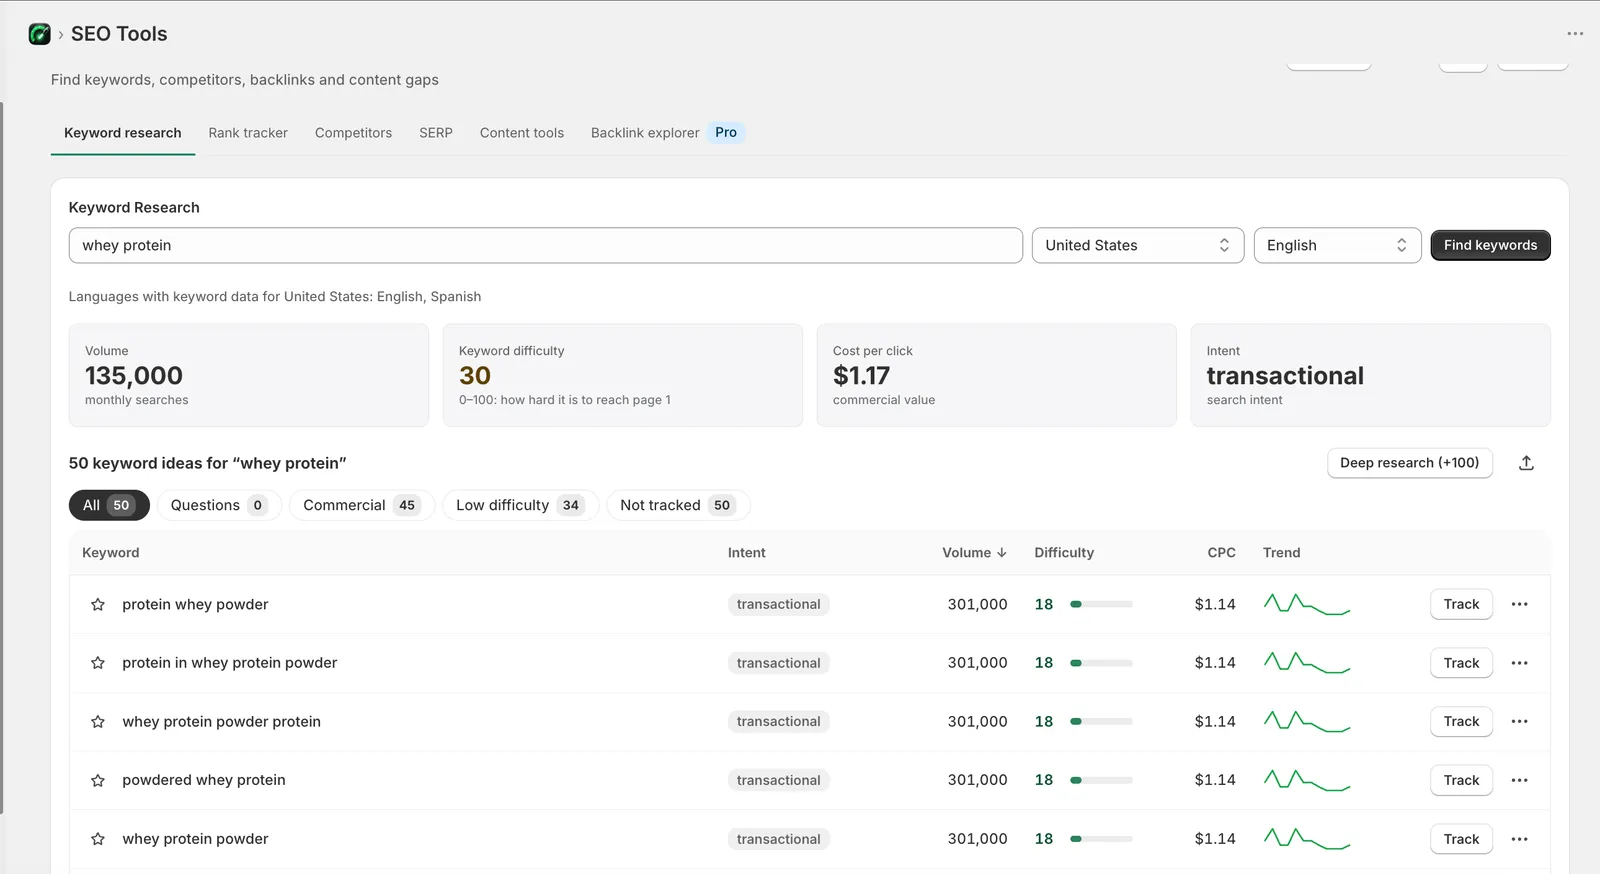Viewport: 1600px width, 874px height.
Task: Open more actions for 'protein in whey protein powder'
Action: coord(1520,663)
